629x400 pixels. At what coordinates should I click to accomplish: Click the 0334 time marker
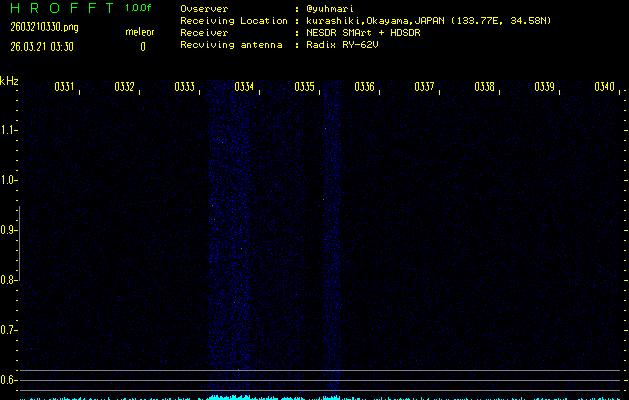pos(244,87)
